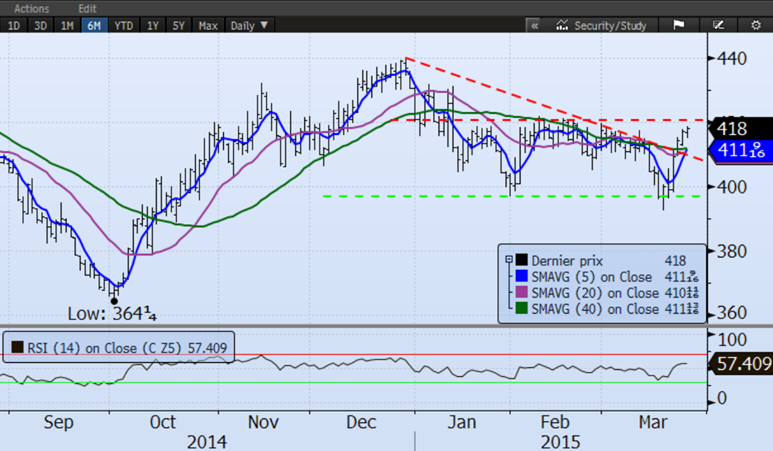Choose the 5Y range button
Screen dimensions: 773x451
tap(179, 25)
